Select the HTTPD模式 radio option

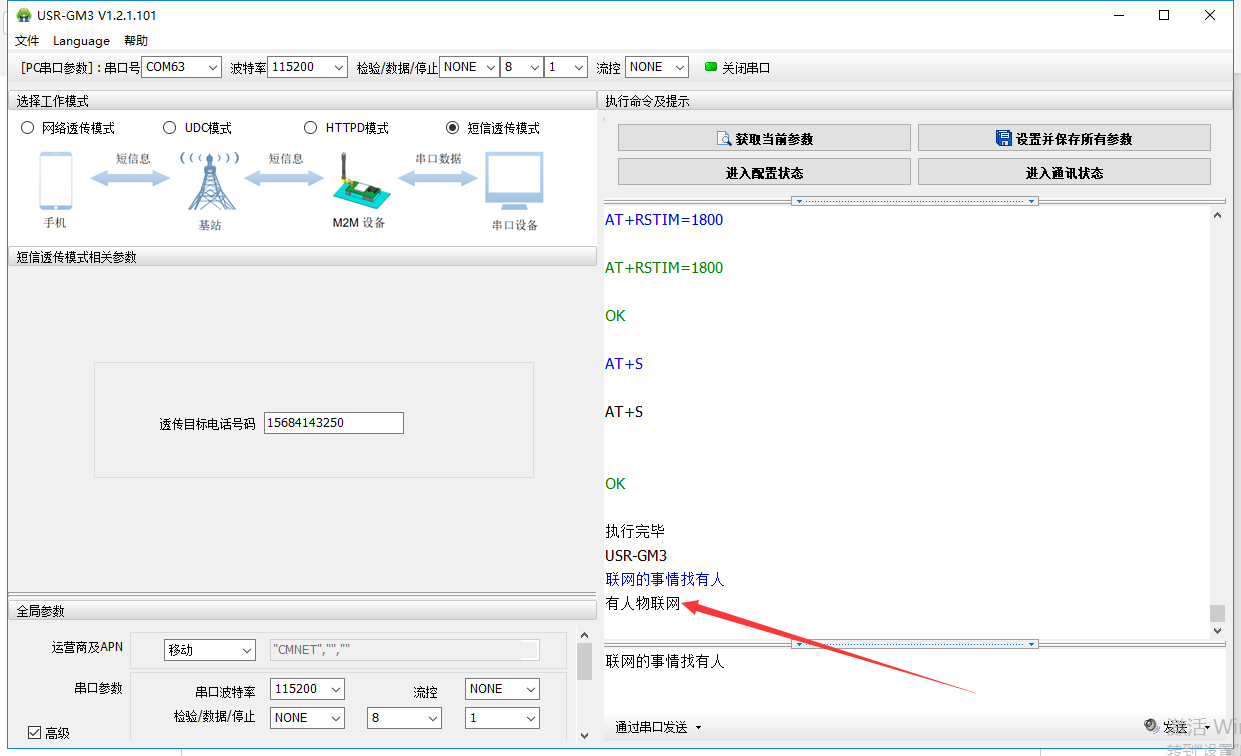pos(310,128)
